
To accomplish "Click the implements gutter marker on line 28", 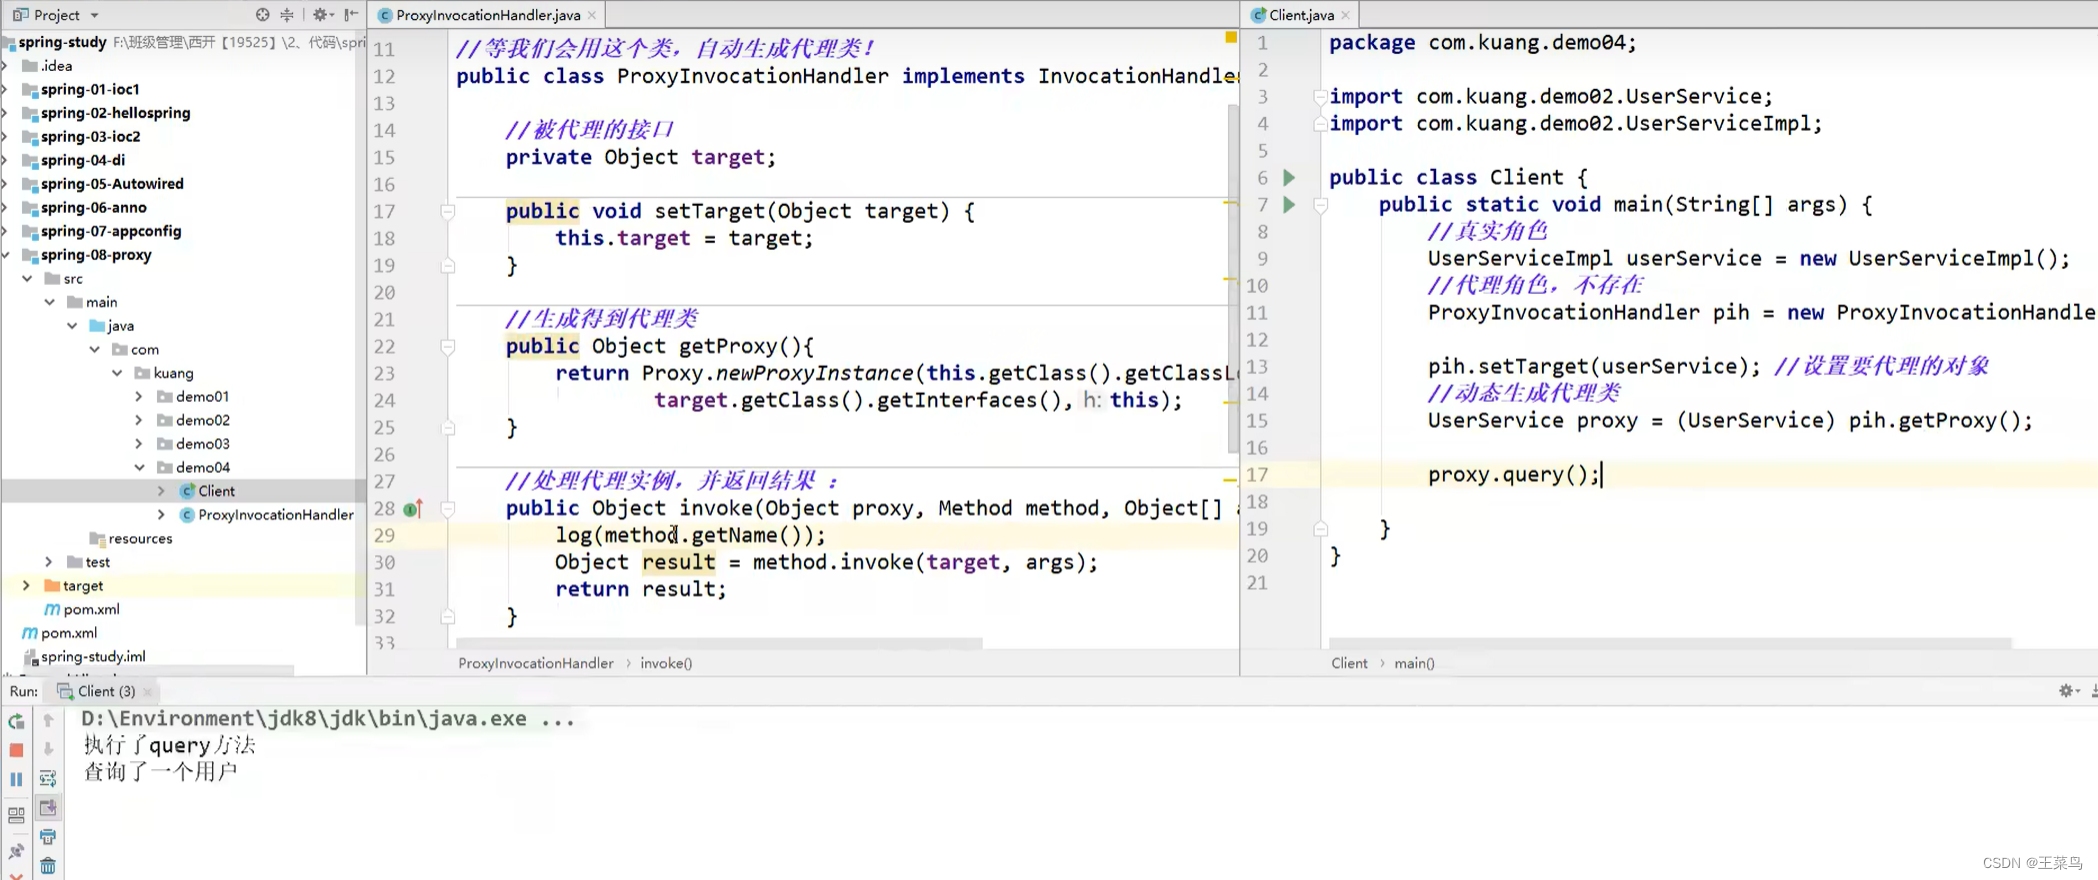I will pos(413,508).
